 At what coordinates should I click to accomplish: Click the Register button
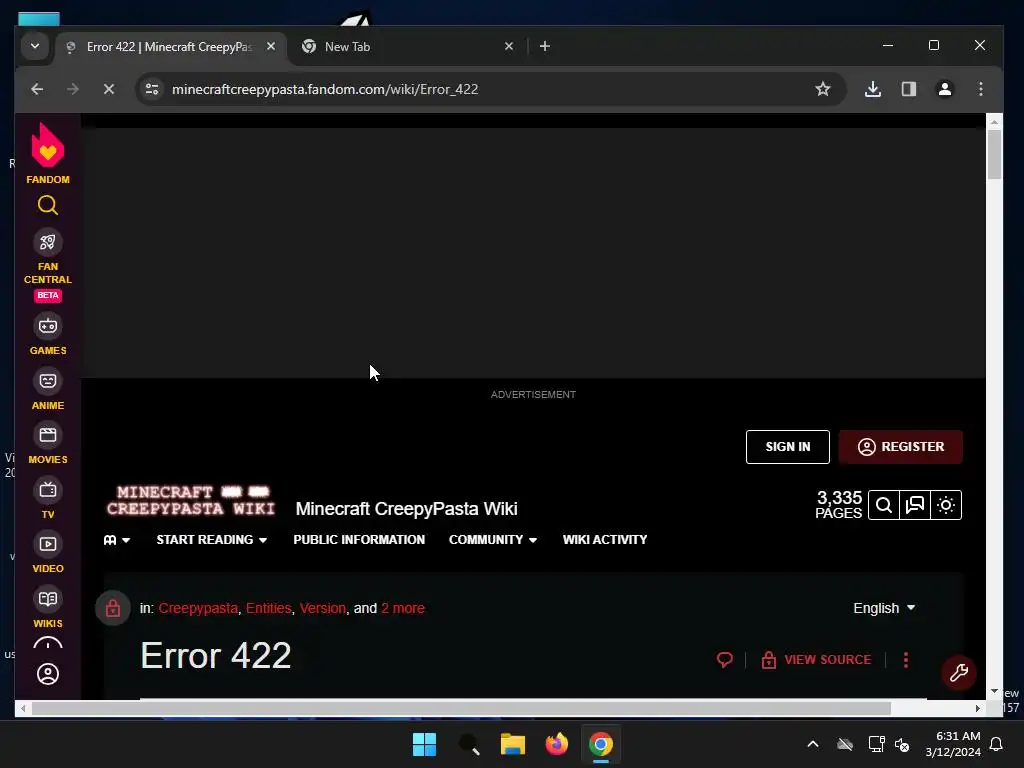coord(901,447)
